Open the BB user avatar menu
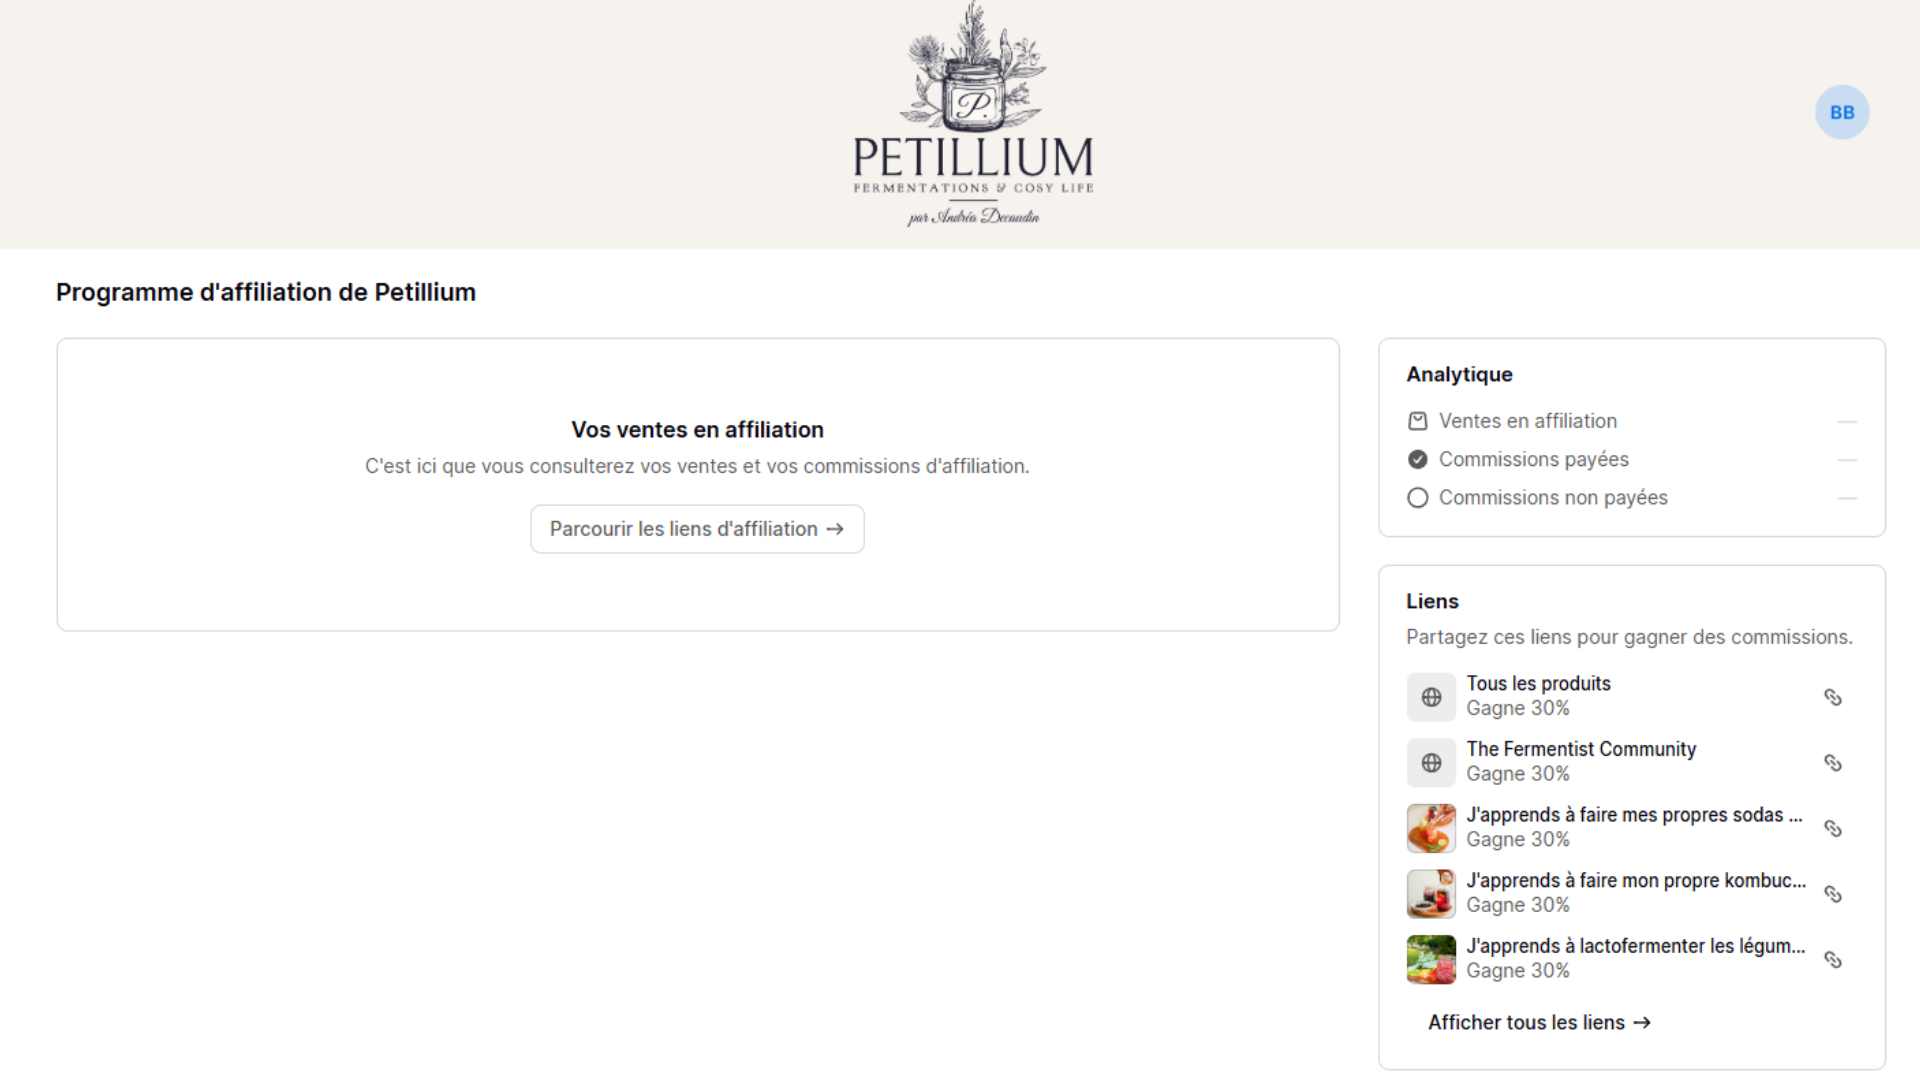The image size is (1920, 1080). coord(1841,112)
